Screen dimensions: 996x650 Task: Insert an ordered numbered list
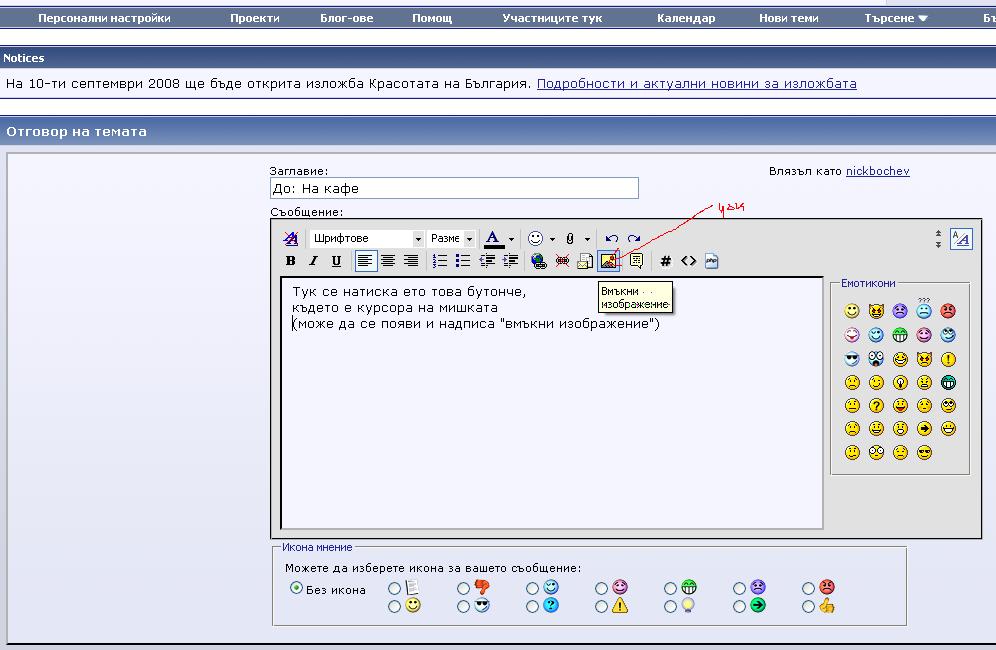[x=439, y=261]
